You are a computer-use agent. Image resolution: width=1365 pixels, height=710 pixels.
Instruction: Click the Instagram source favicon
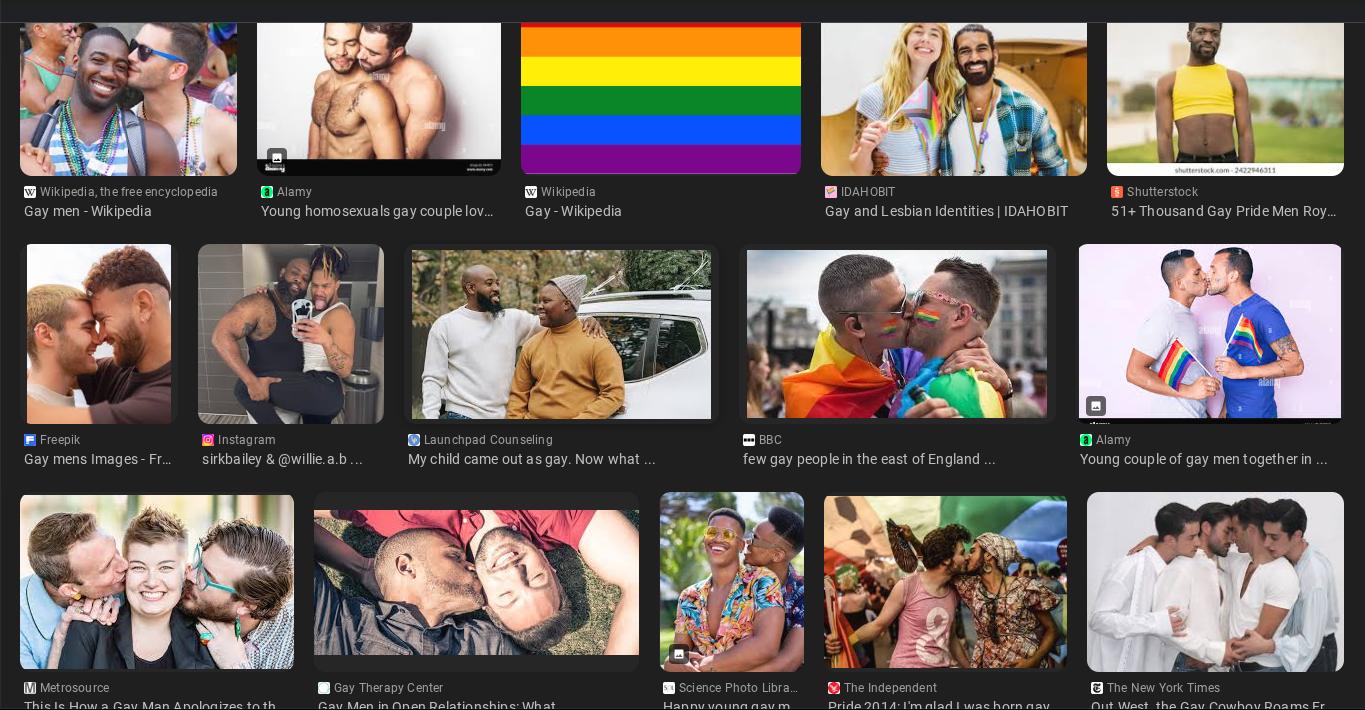click(x=208, y=440)
